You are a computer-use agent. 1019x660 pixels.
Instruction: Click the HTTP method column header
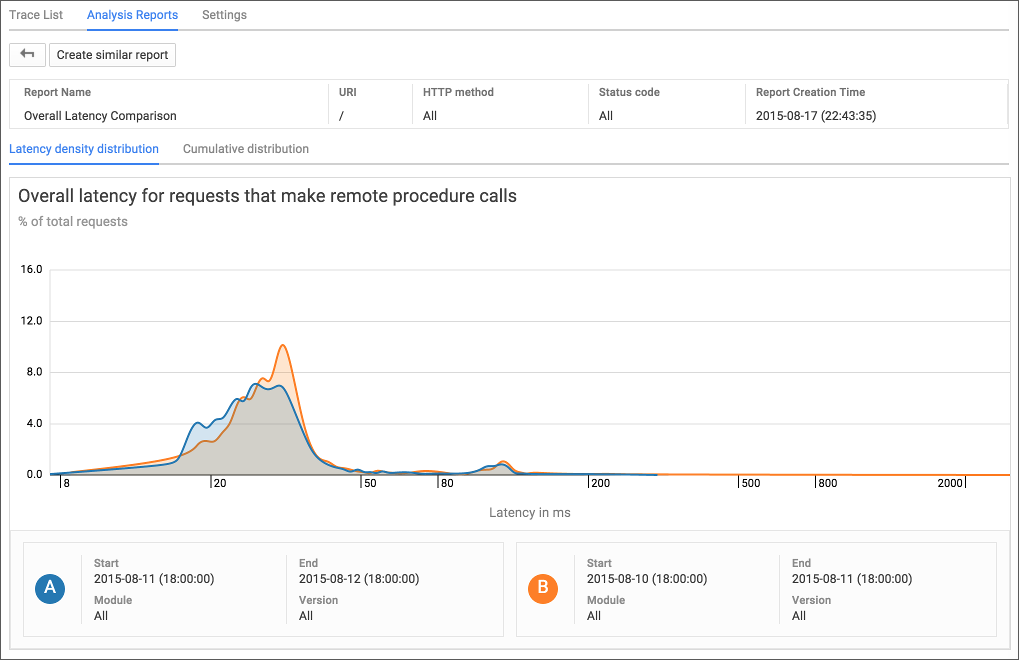coord(458,92)
